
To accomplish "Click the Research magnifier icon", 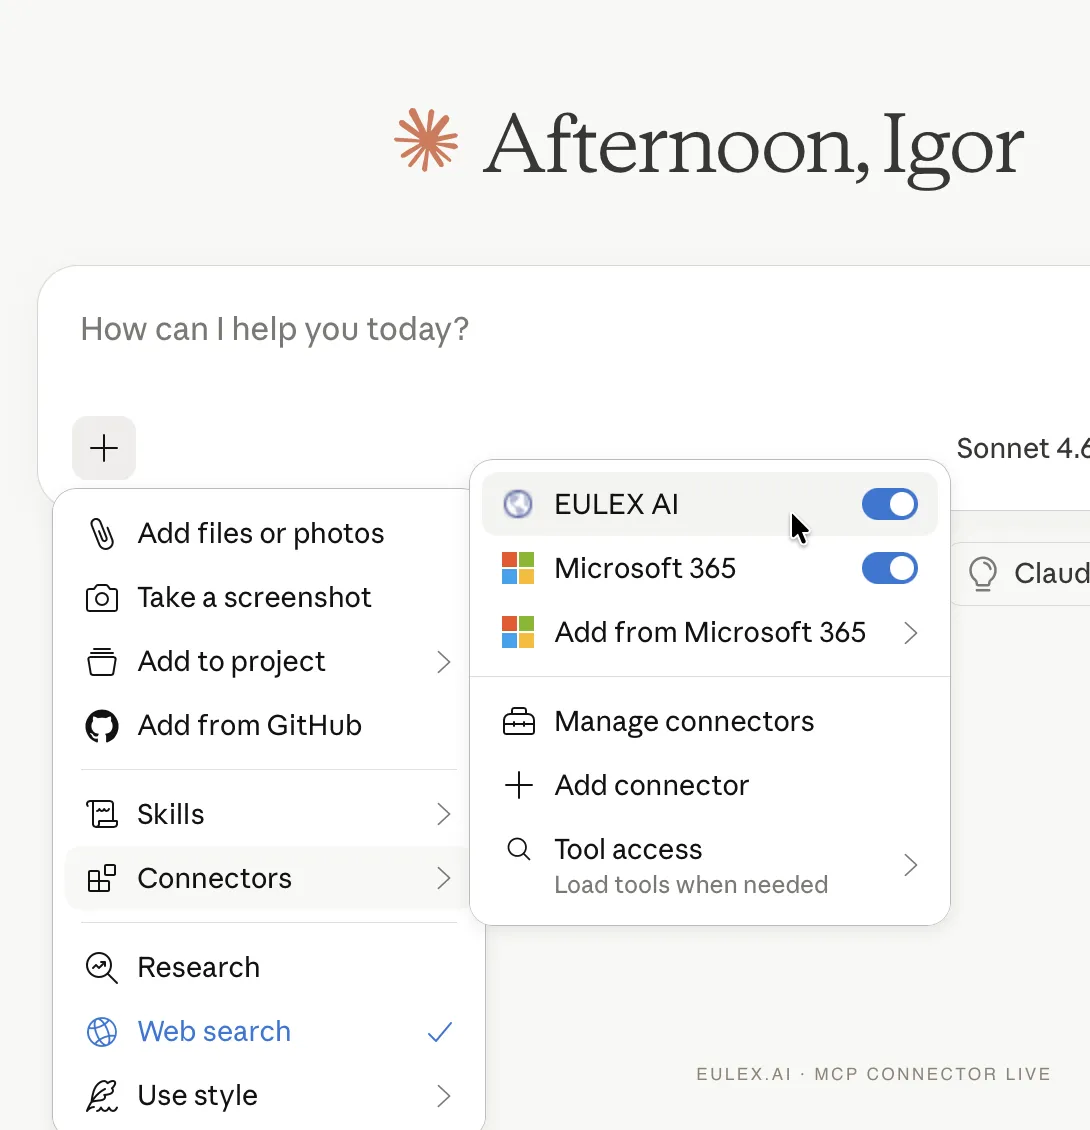I will [102, 968].
